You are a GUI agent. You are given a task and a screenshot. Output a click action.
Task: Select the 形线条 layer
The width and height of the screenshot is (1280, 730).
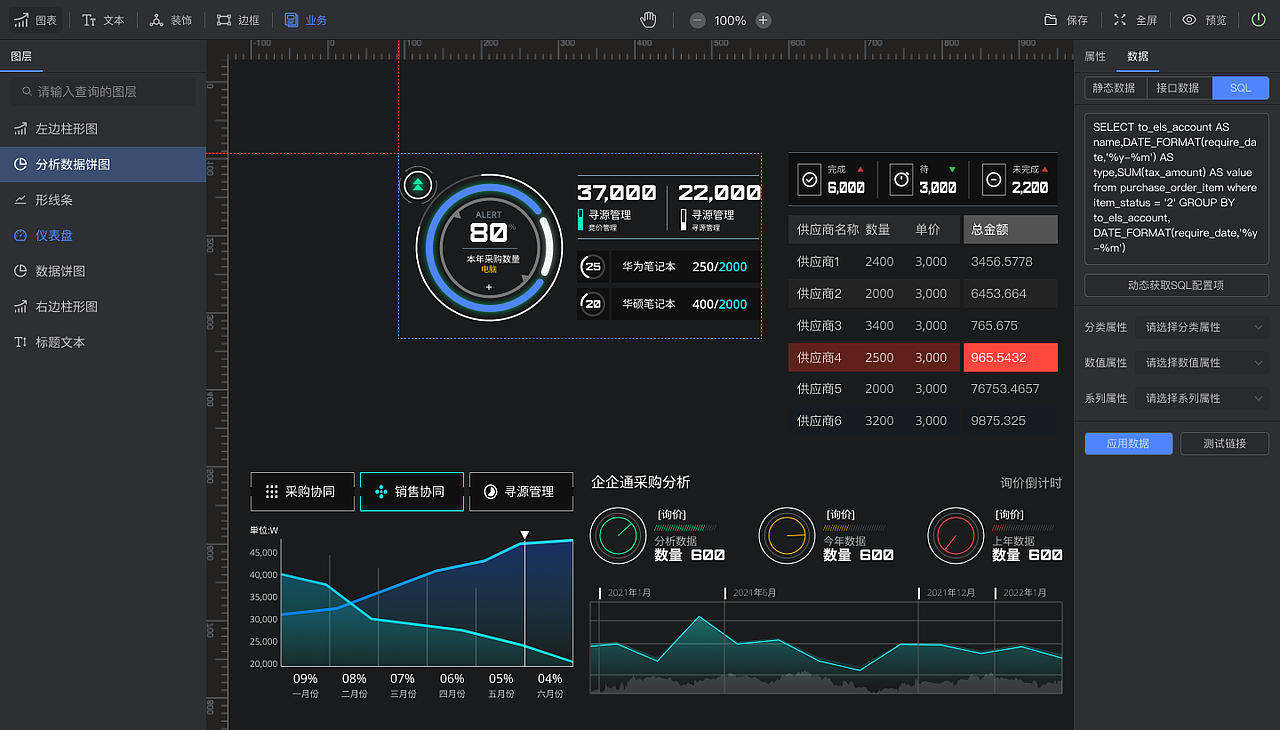click(x=103, y=200)
